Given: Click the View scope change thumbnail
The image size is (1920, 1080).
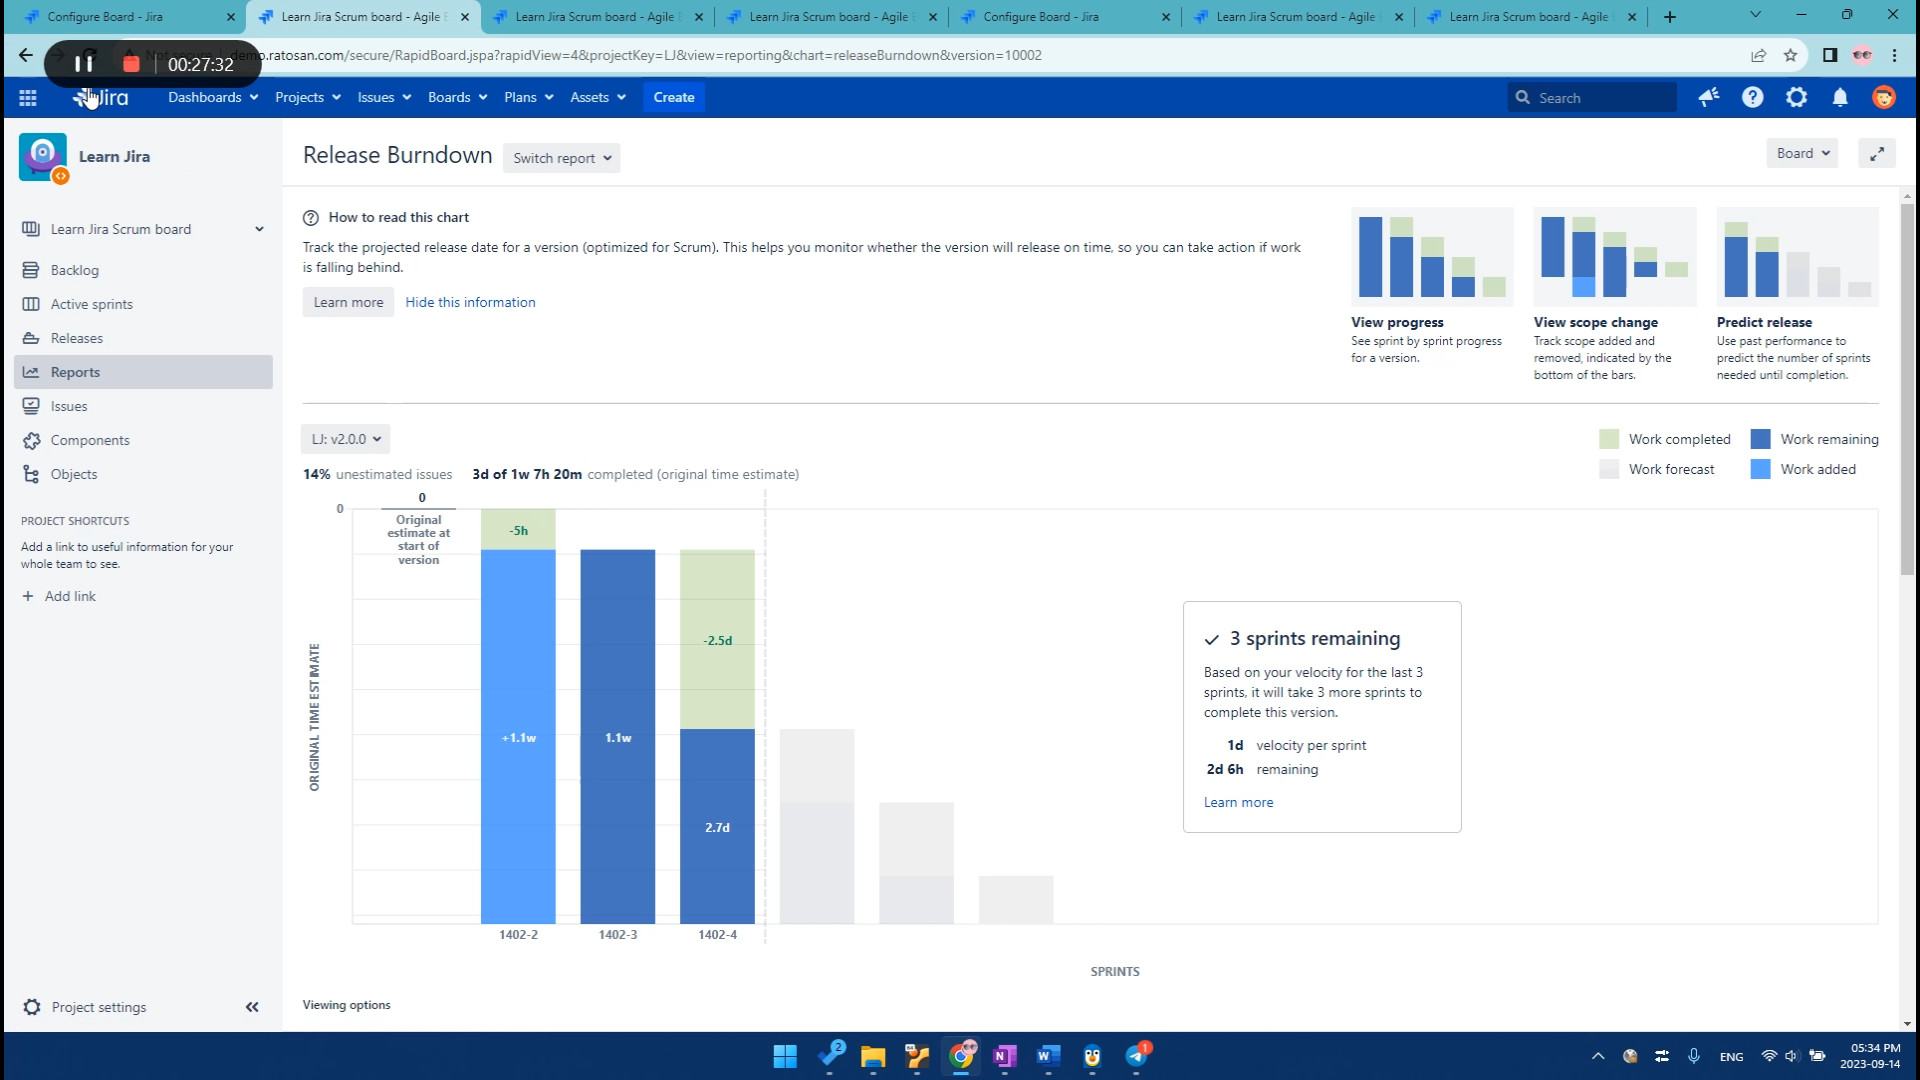Looking at the screenshot, I should [1615, 257].
